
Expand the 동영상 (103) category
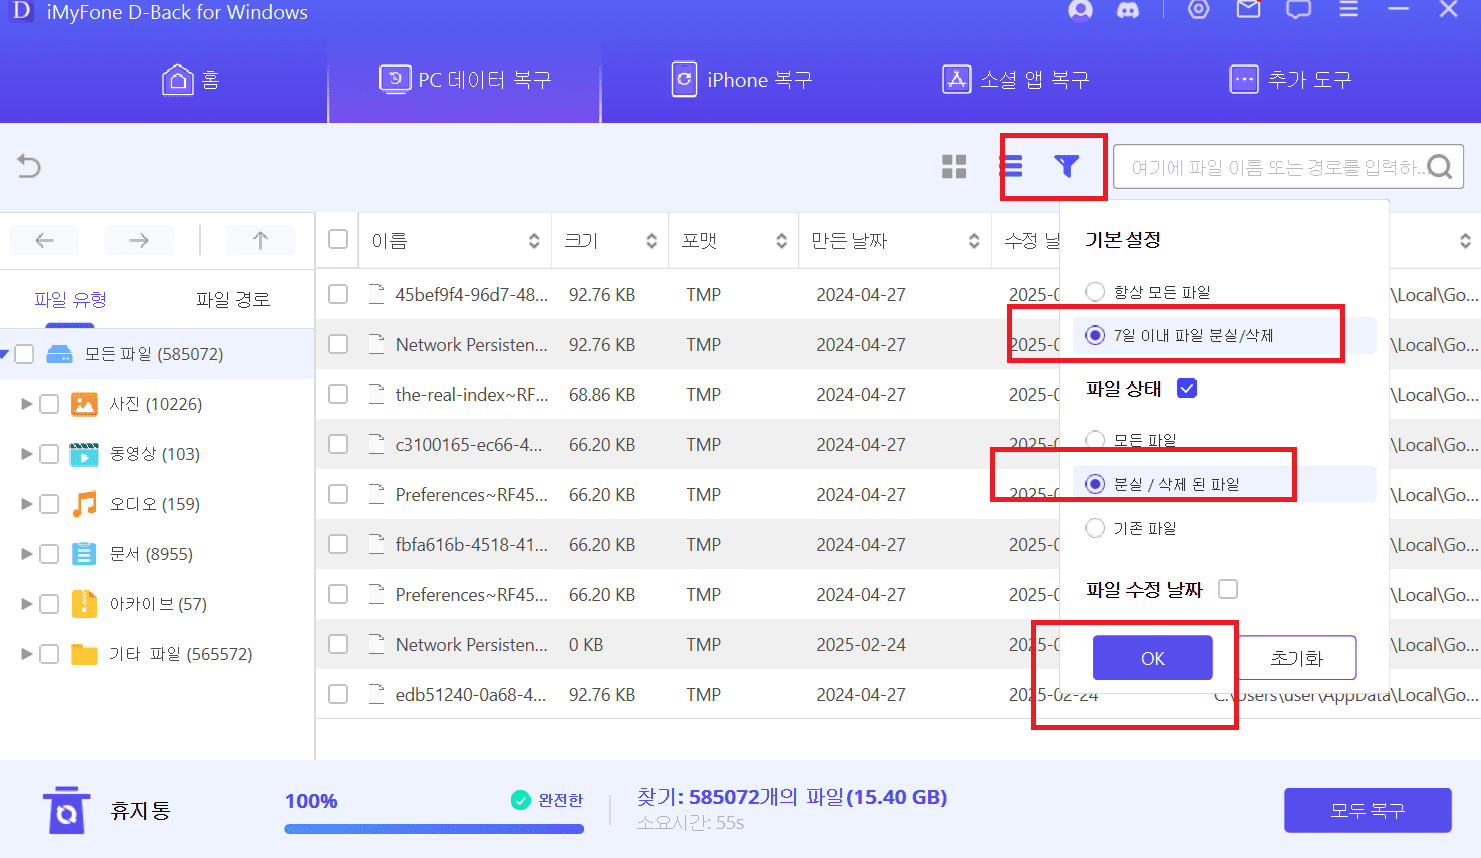(x=27, y=454)
